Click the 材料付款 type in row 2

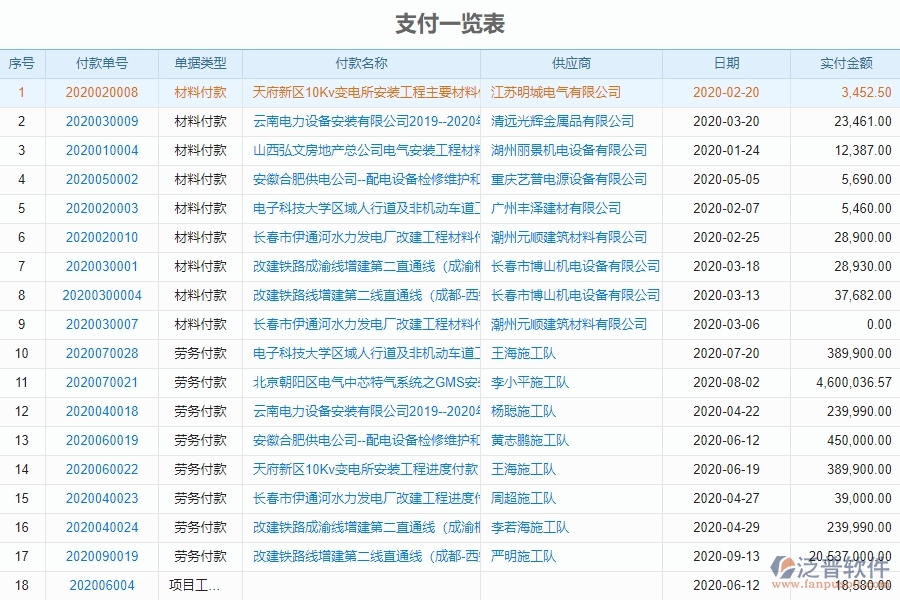(200, 121)
